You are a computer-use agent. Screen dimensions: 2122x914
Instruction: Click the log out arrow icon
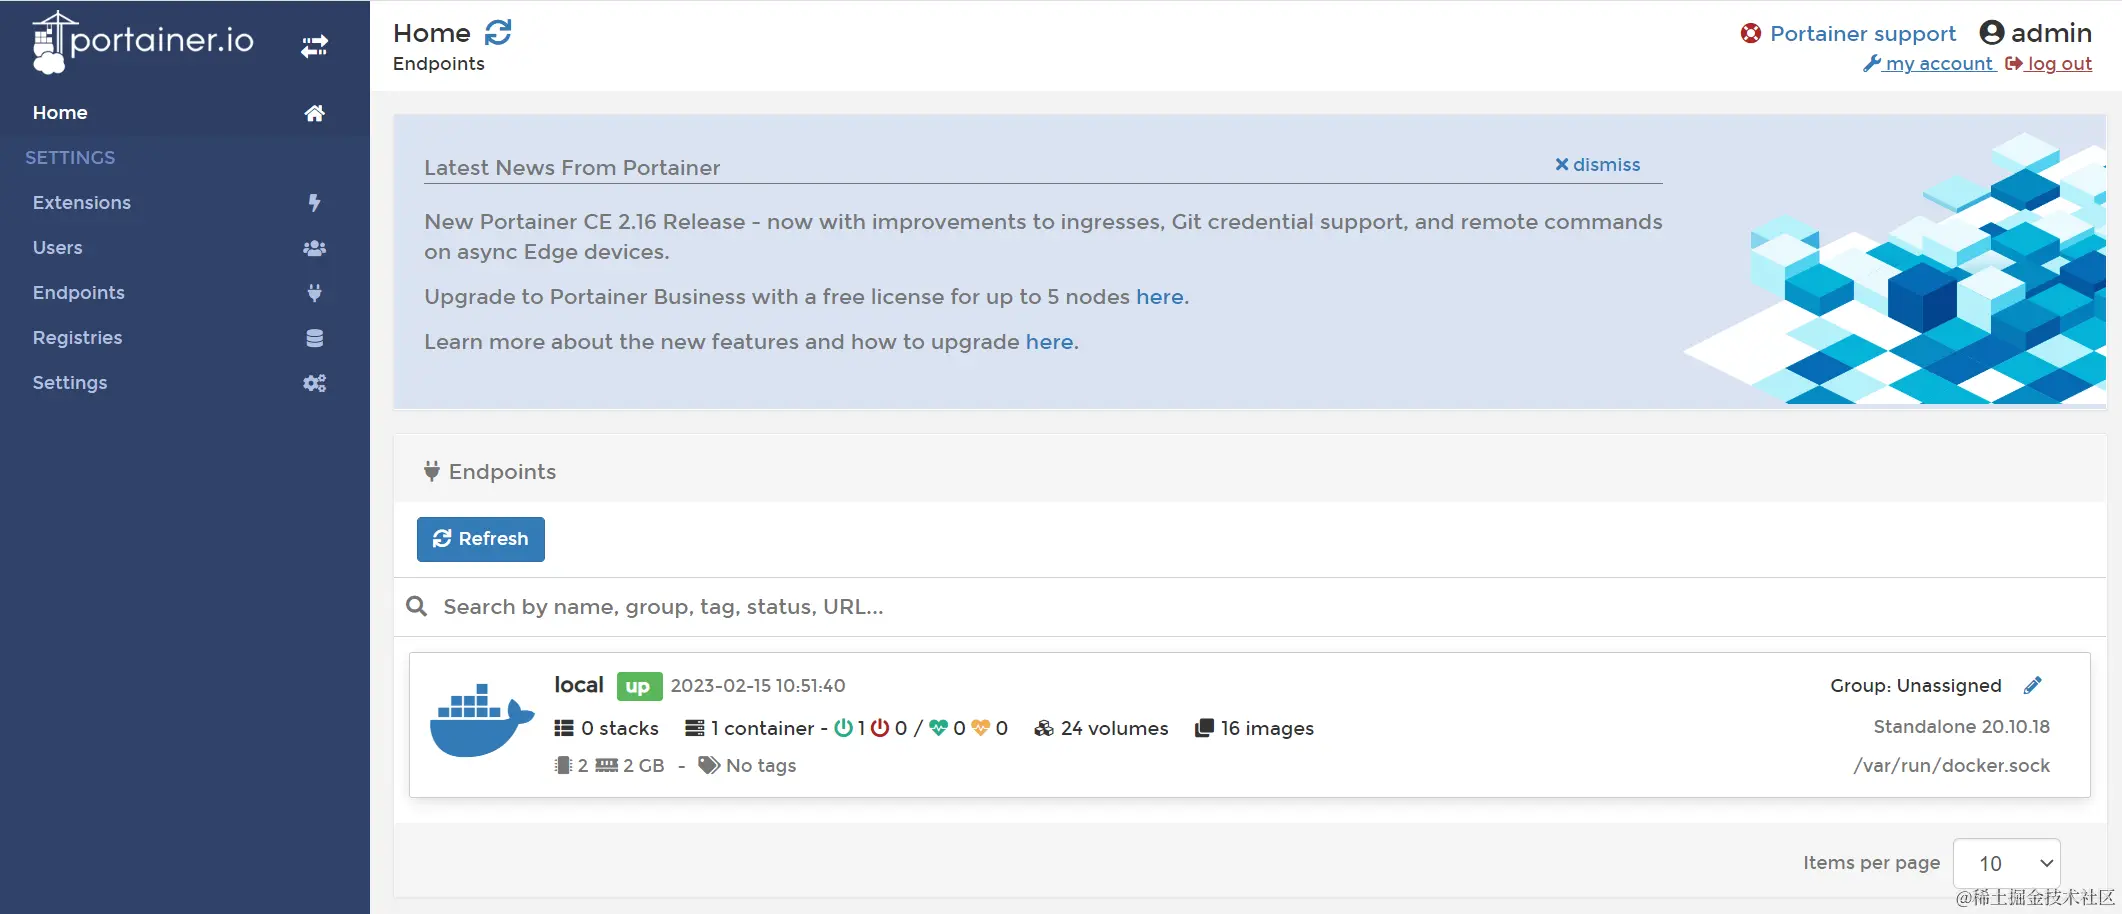tap(2014, 63)
